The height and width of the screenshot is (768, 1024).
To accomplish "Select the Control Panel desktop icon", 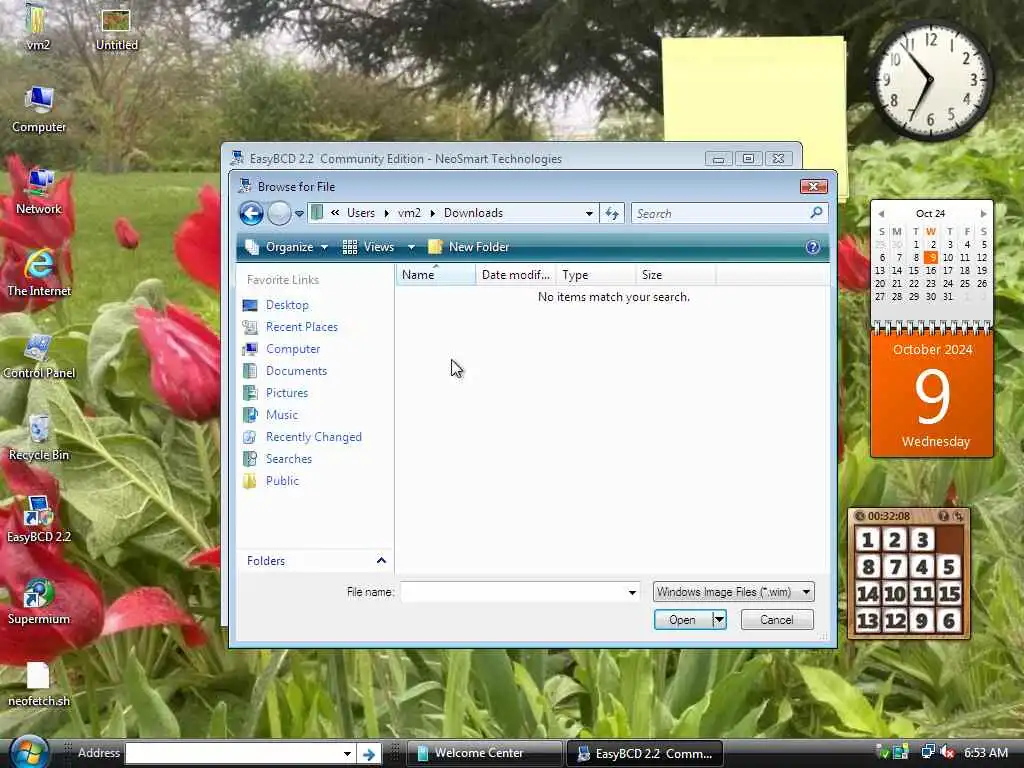I will (39, 356).
